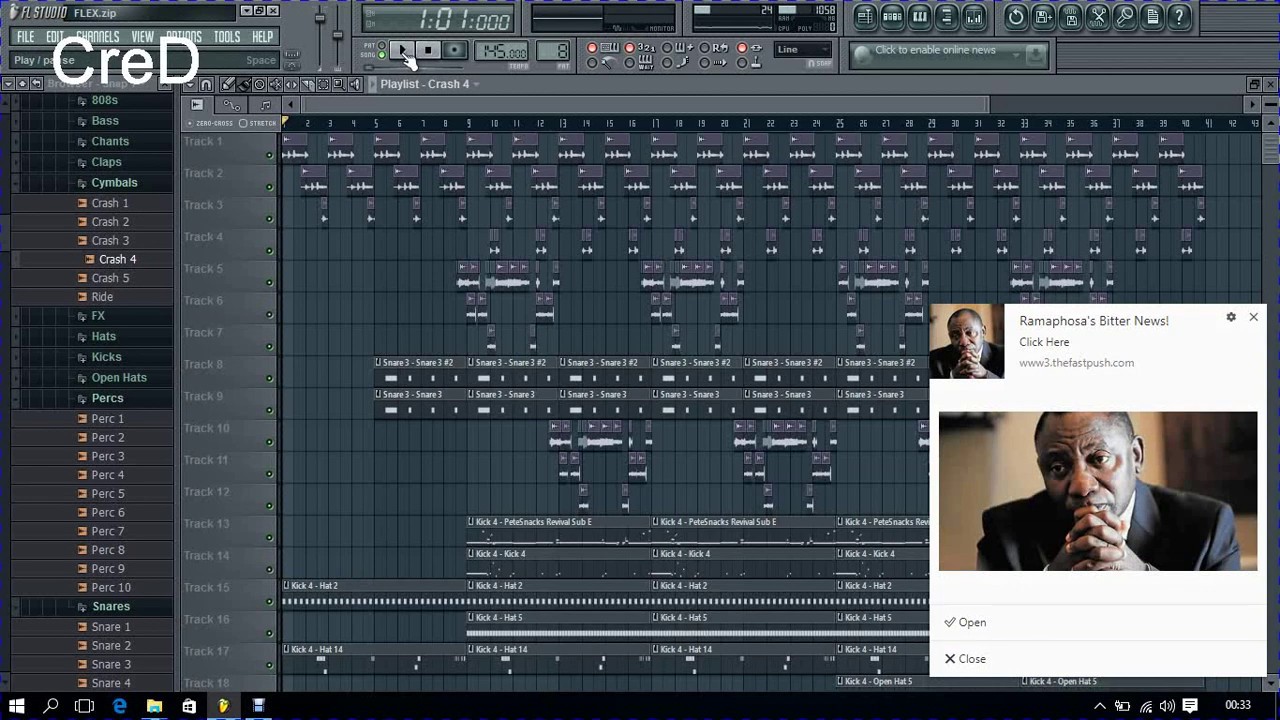
Task: Toggle mute light on Track 9
Action: pos(269,410)
